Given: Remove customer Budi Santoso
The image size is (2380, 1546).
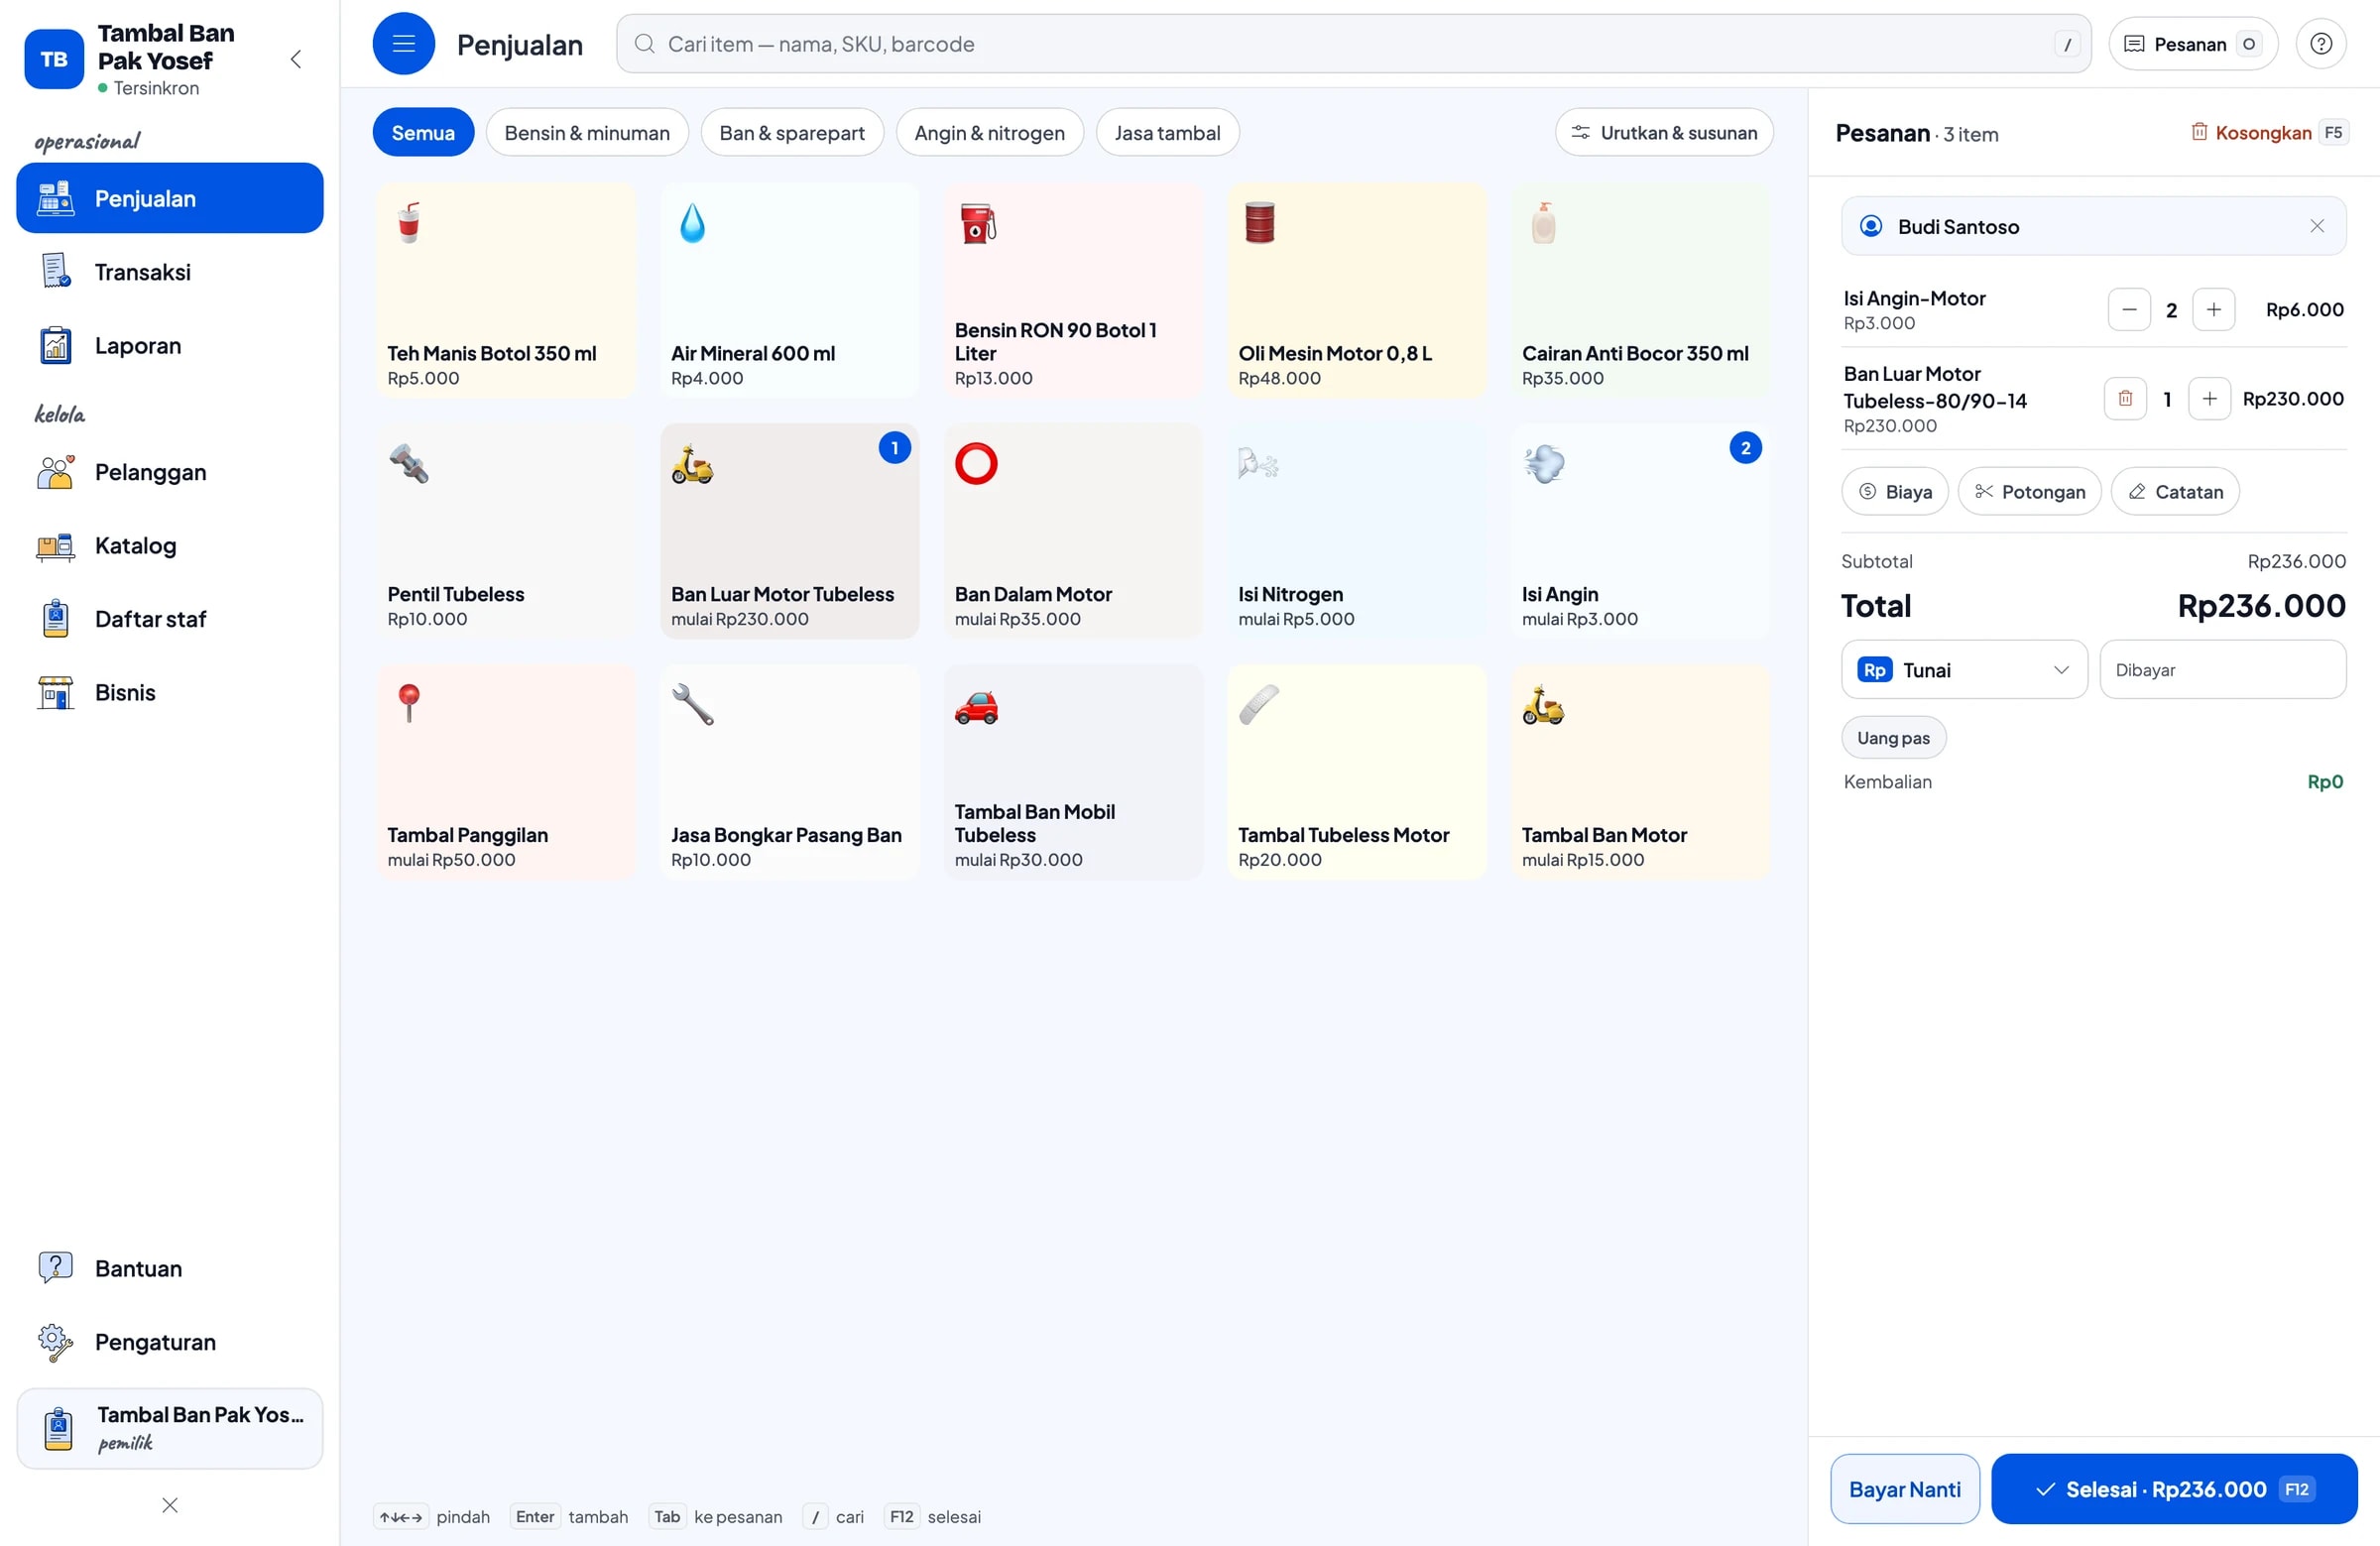Looking at the screenshot, I should click(x=2316, y=226).
